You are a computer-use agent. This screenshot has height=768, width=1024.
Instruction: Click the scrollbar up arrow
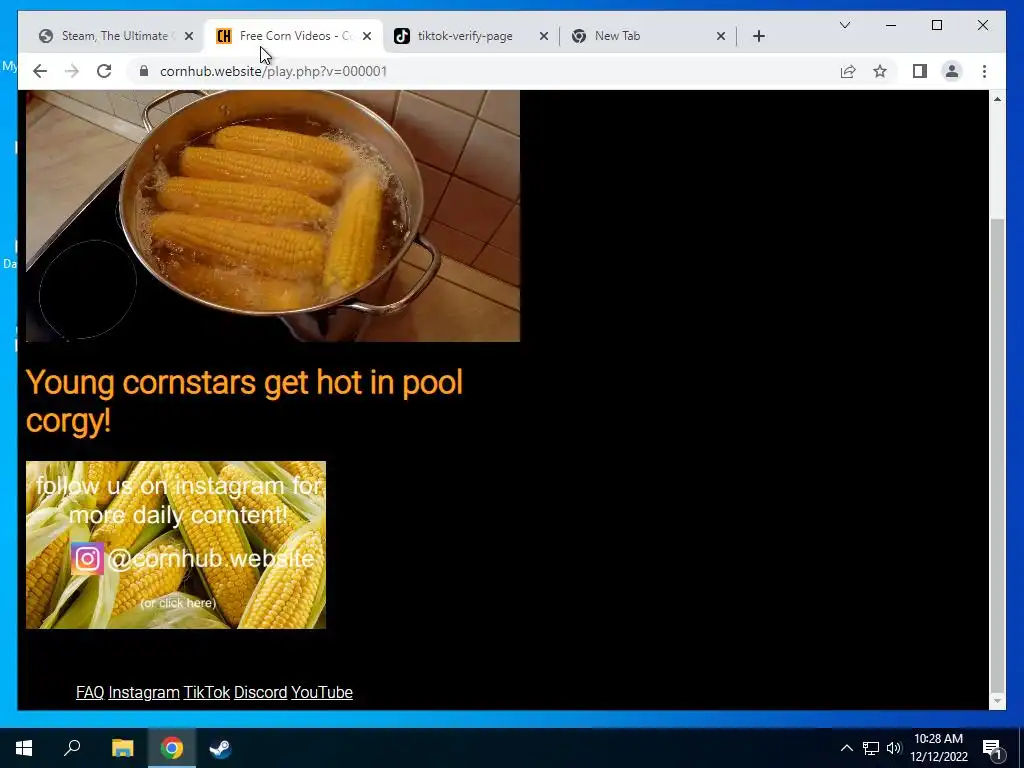(997, 99)
